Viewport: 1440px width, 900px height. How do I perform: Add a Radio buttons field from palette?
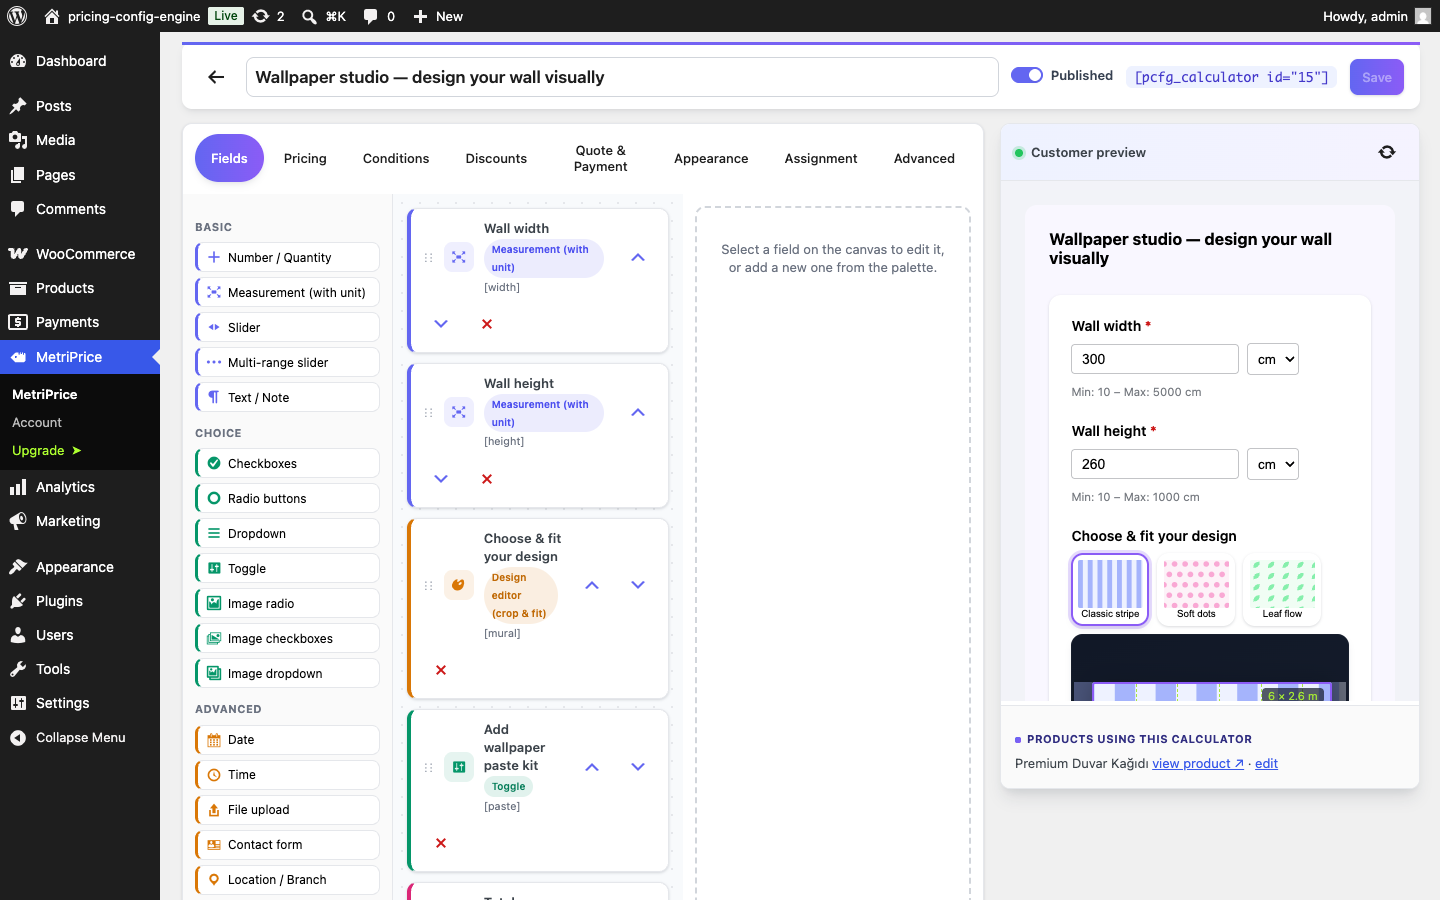288,498
